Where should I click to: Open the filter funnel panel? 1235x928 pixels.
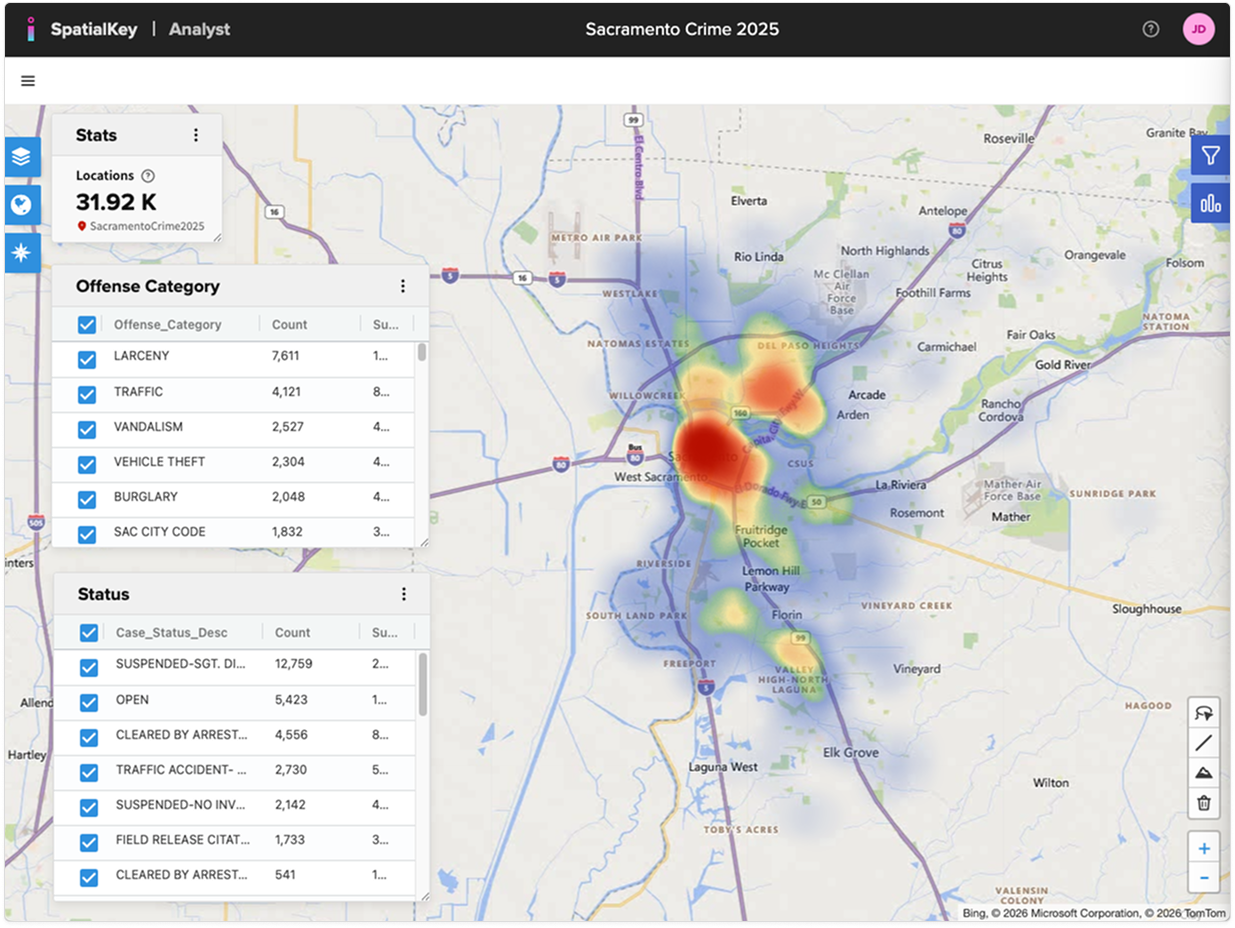tap(1211, 156)
